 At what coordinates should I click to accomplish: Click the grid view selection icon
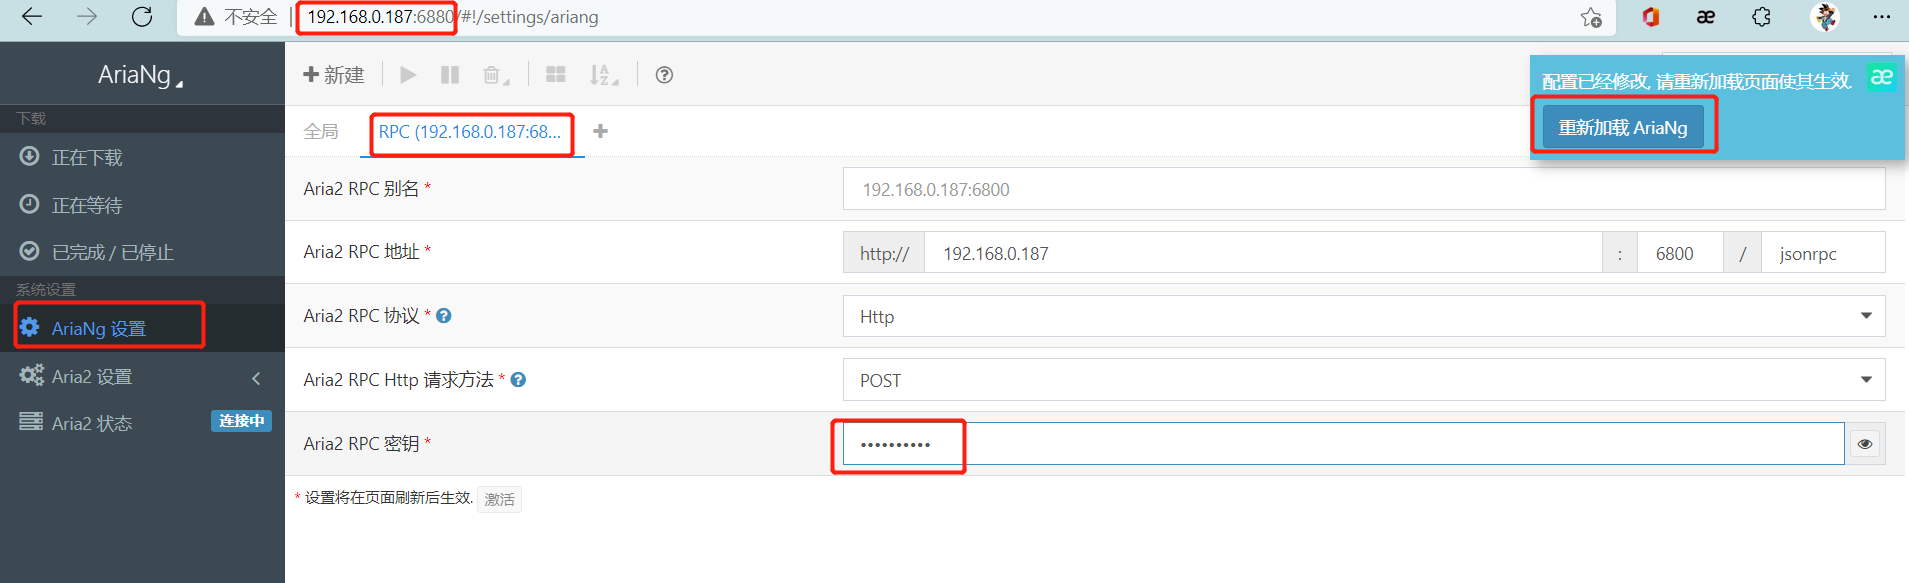[556, 75]
